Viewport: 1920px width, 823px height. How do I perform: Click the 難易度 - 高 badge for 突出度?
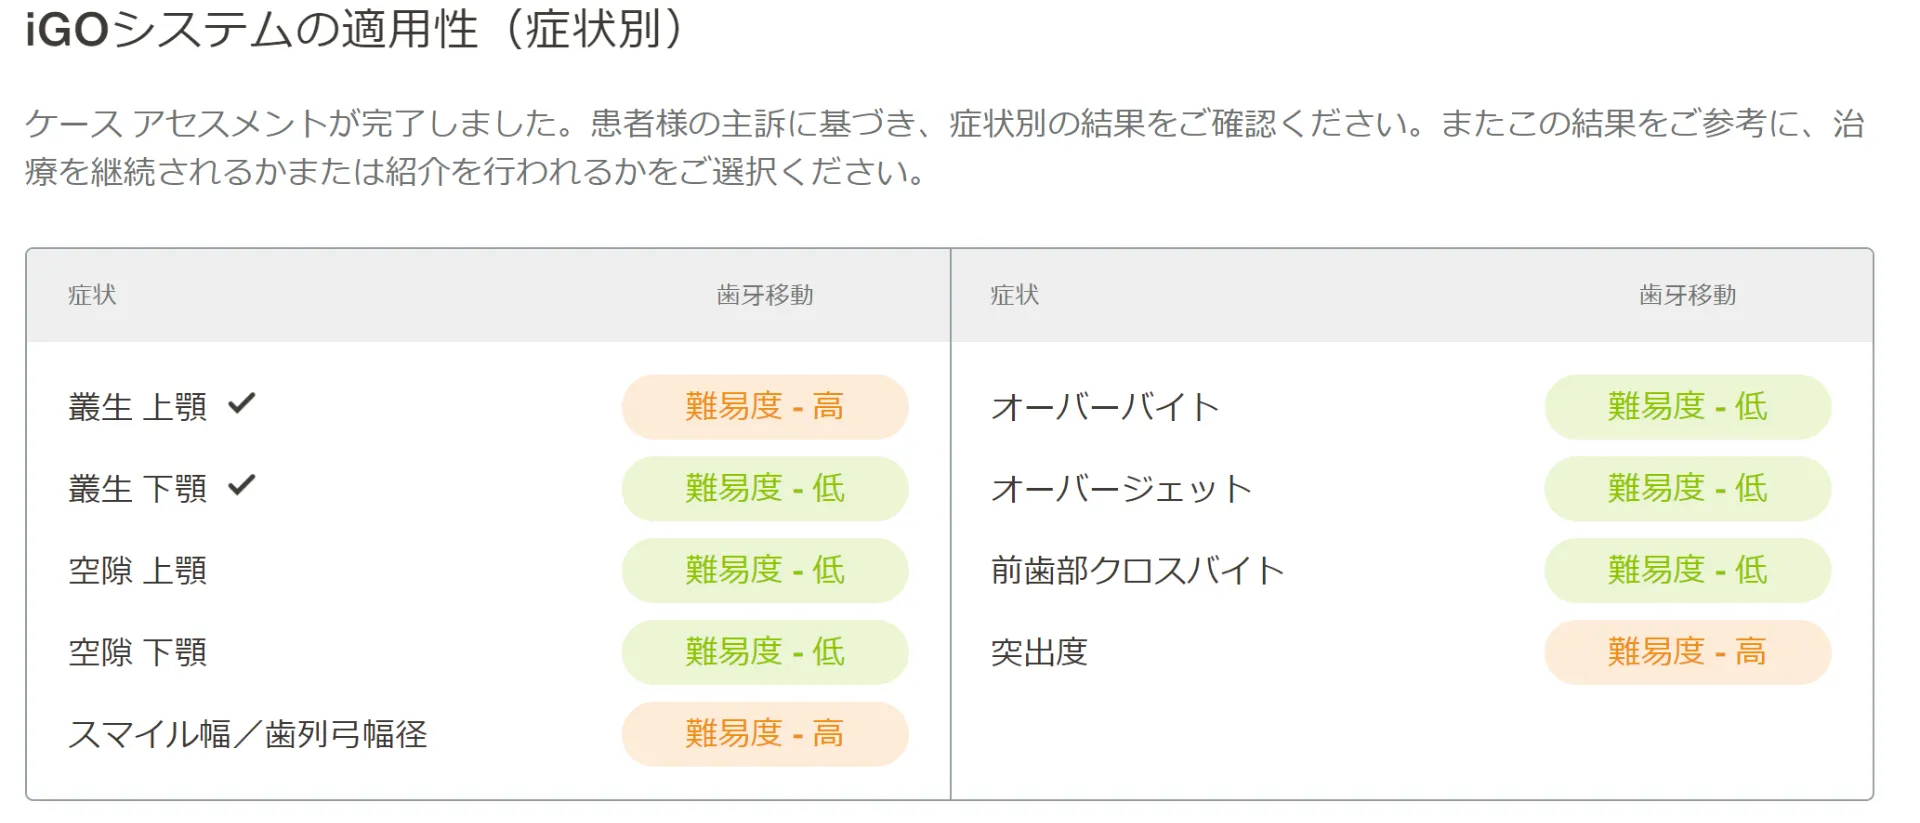click(1687, 653)
